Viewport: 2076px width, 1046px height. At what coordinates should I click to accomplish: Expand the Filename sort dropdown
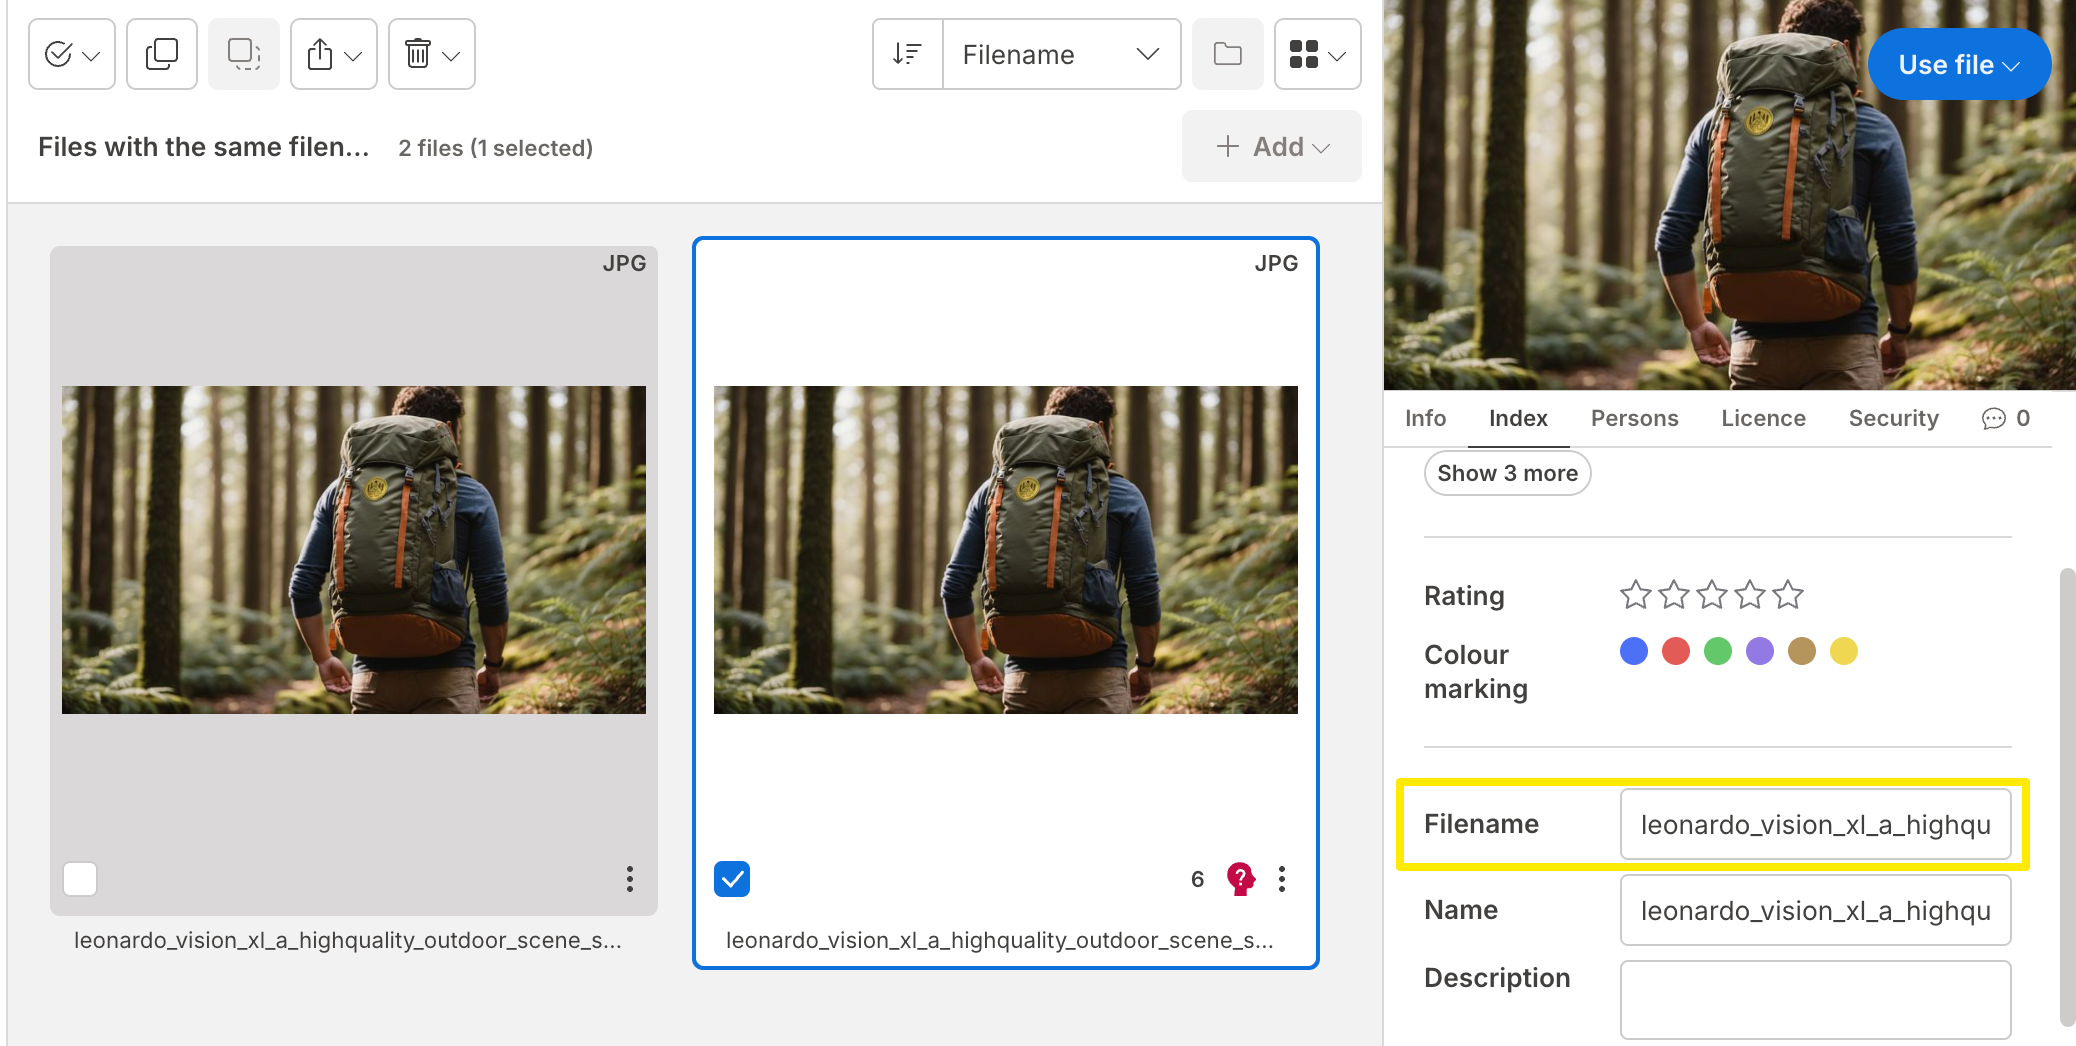coord(1060,54)
